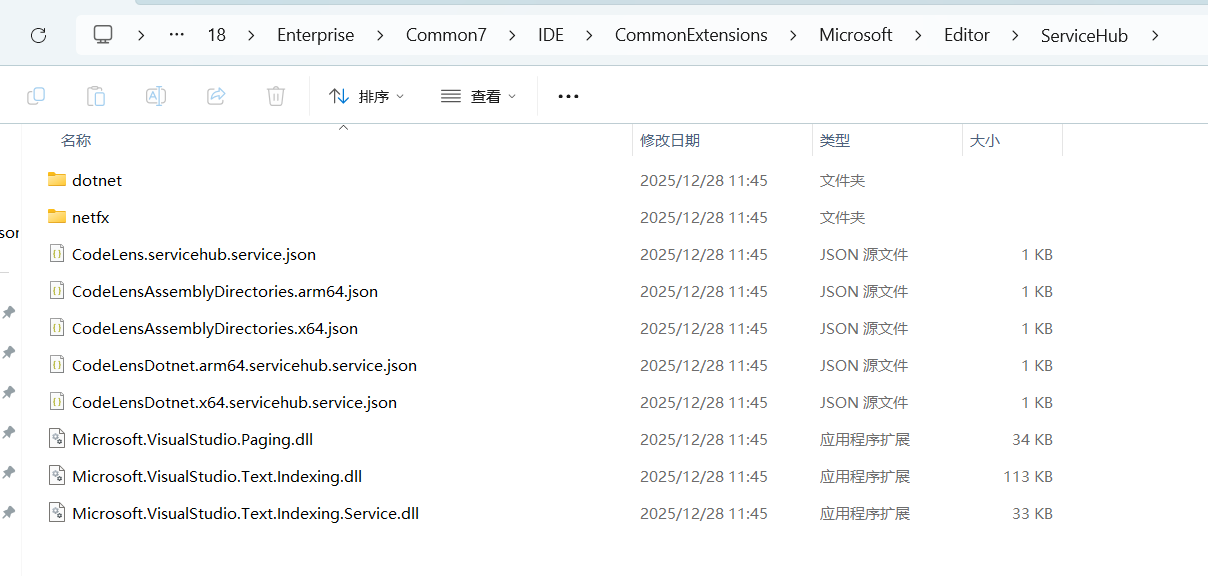Image resolution: width=1208 pixels, height=576 pixels.
Task: Click the paste icon in toolbar
Action: click(96, 96)
